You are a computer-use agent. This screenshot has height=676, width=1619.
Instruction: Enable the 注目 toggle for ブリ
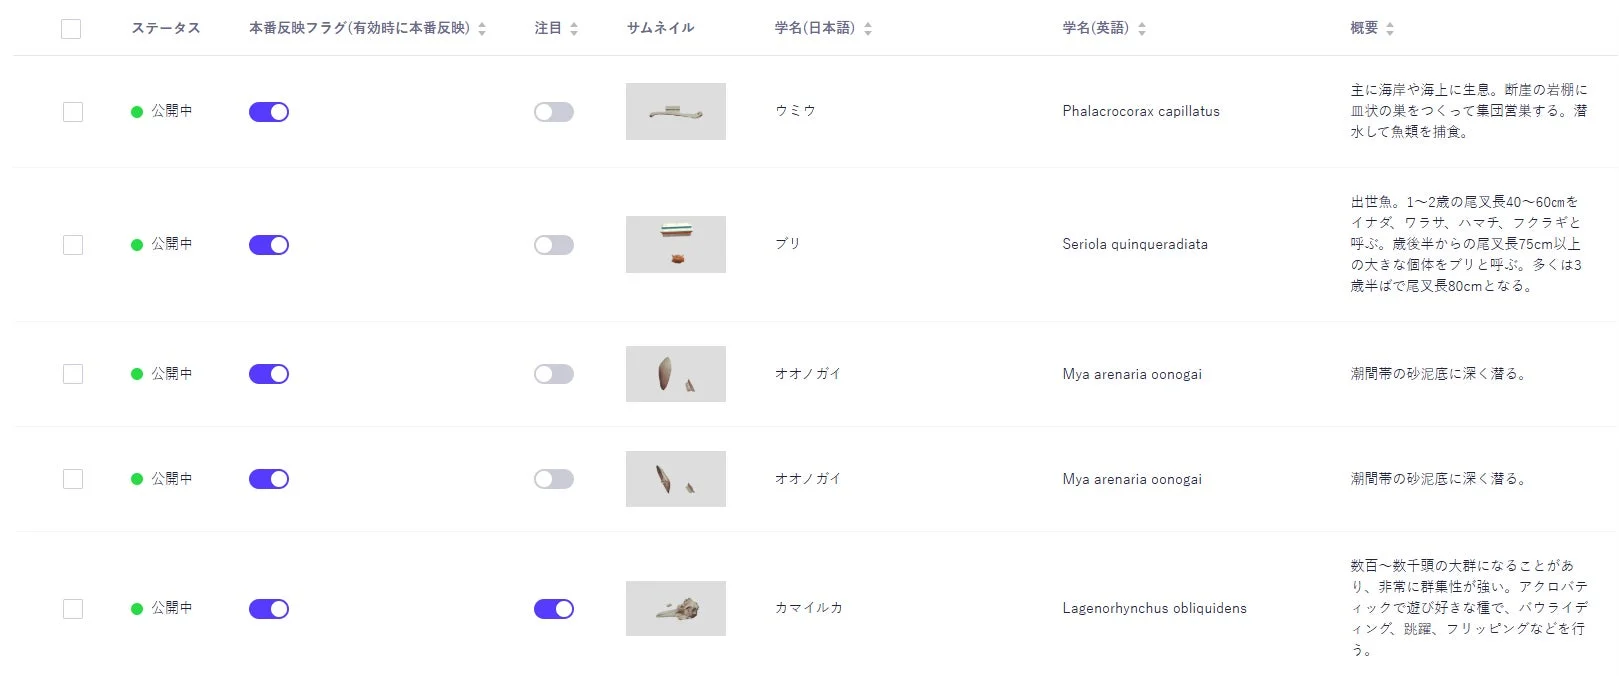coord(554,243)
